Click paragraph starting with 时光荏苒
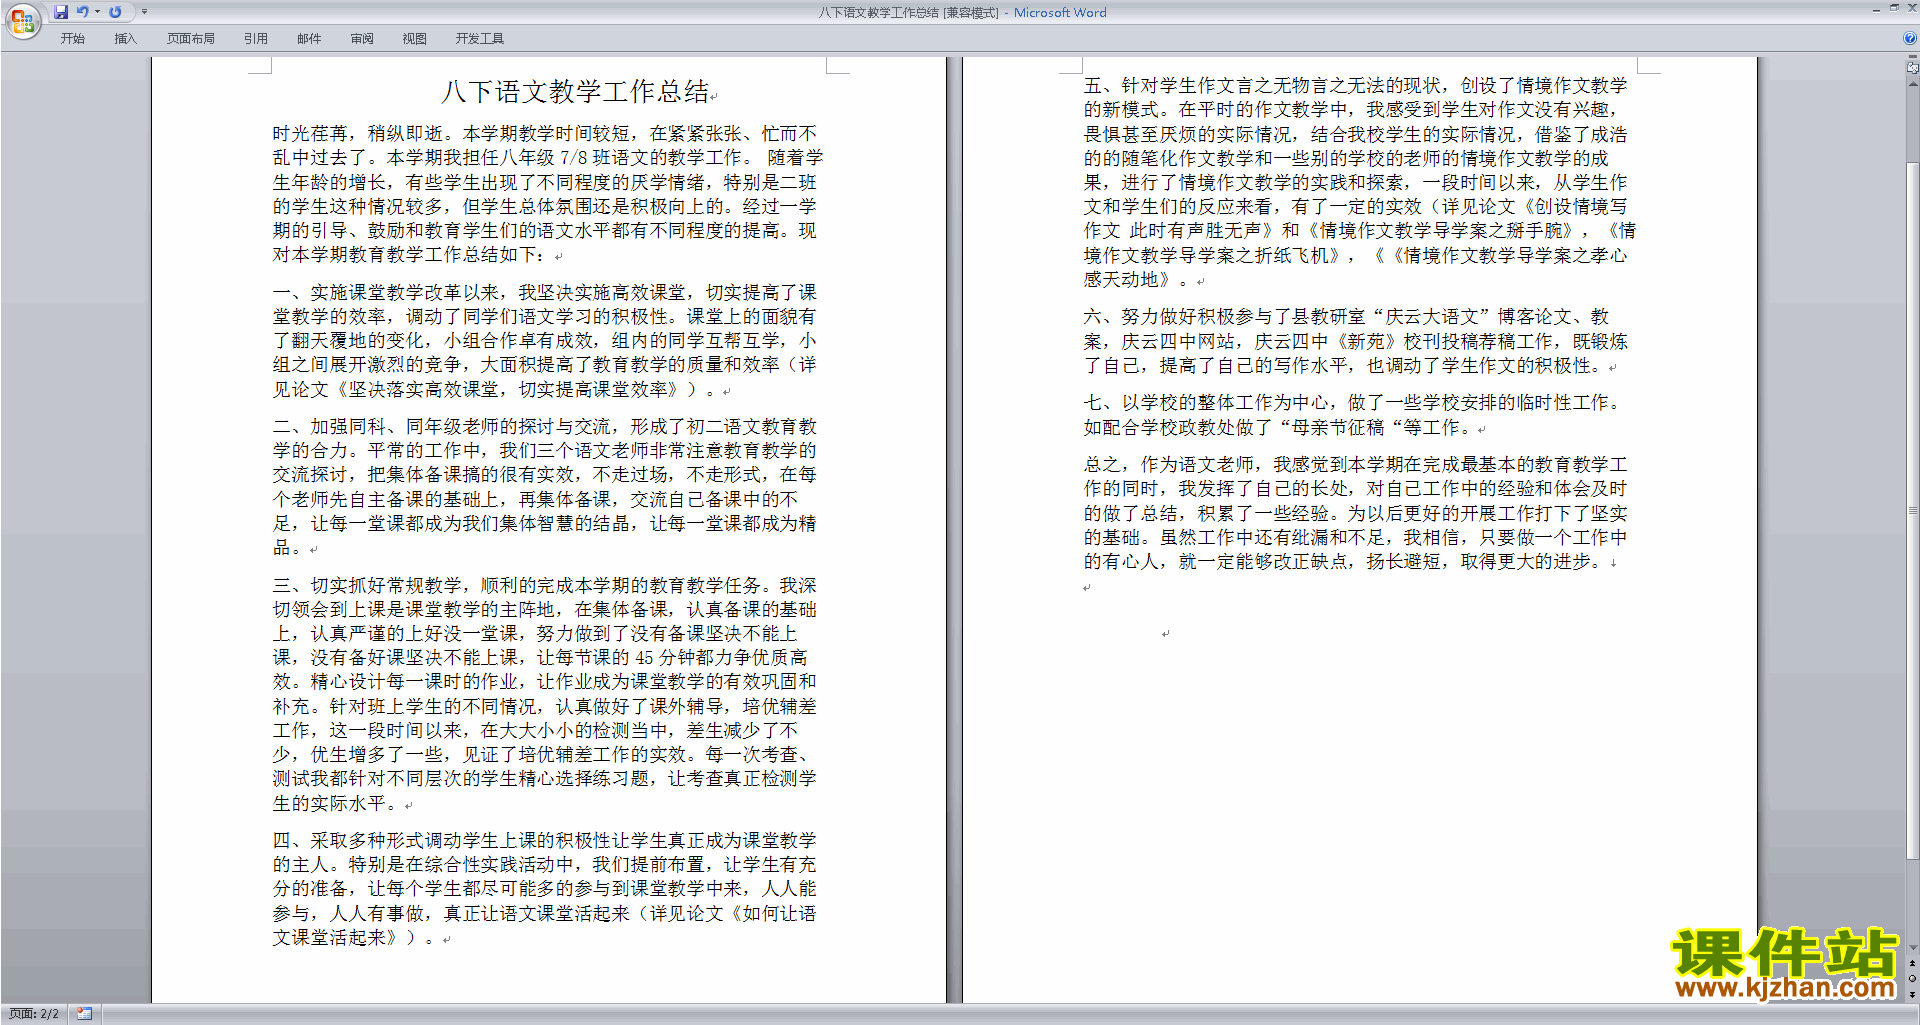This screenshot has height=1025, width=1920. click(x=546, y=194)
